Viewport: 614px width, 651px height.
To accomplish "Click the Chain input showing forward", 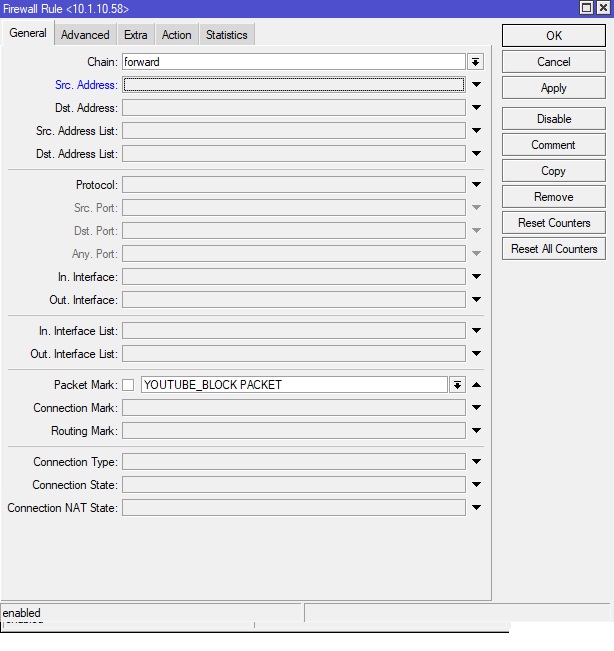I will 294,62.
